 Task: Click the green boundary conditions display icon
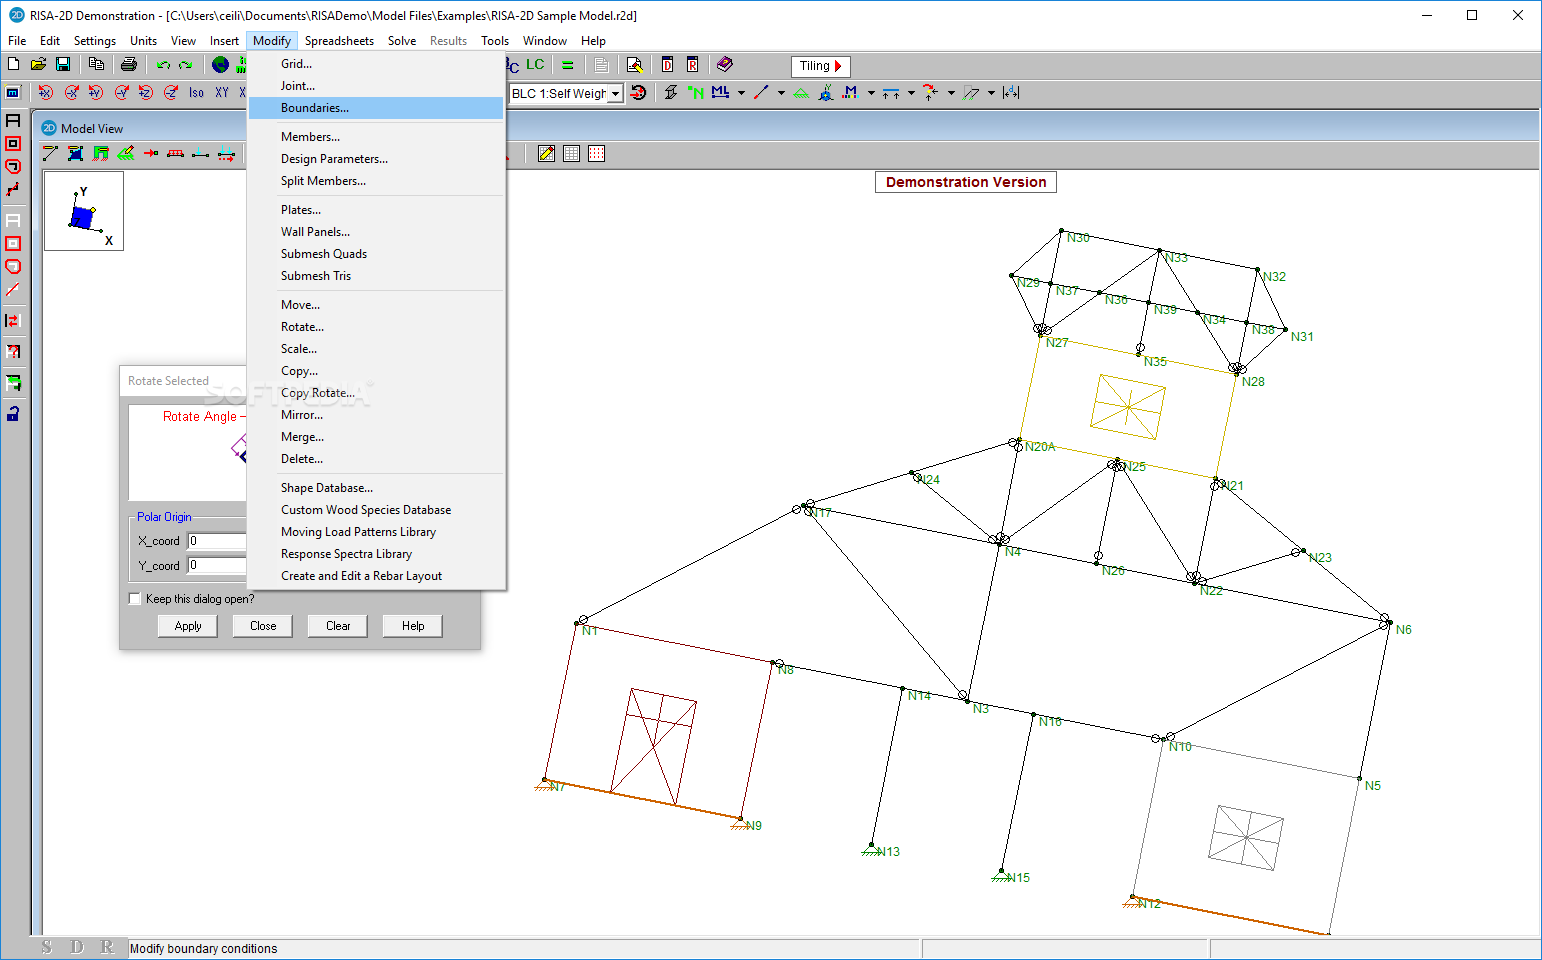pyautogui.click(x=801, y=92)
